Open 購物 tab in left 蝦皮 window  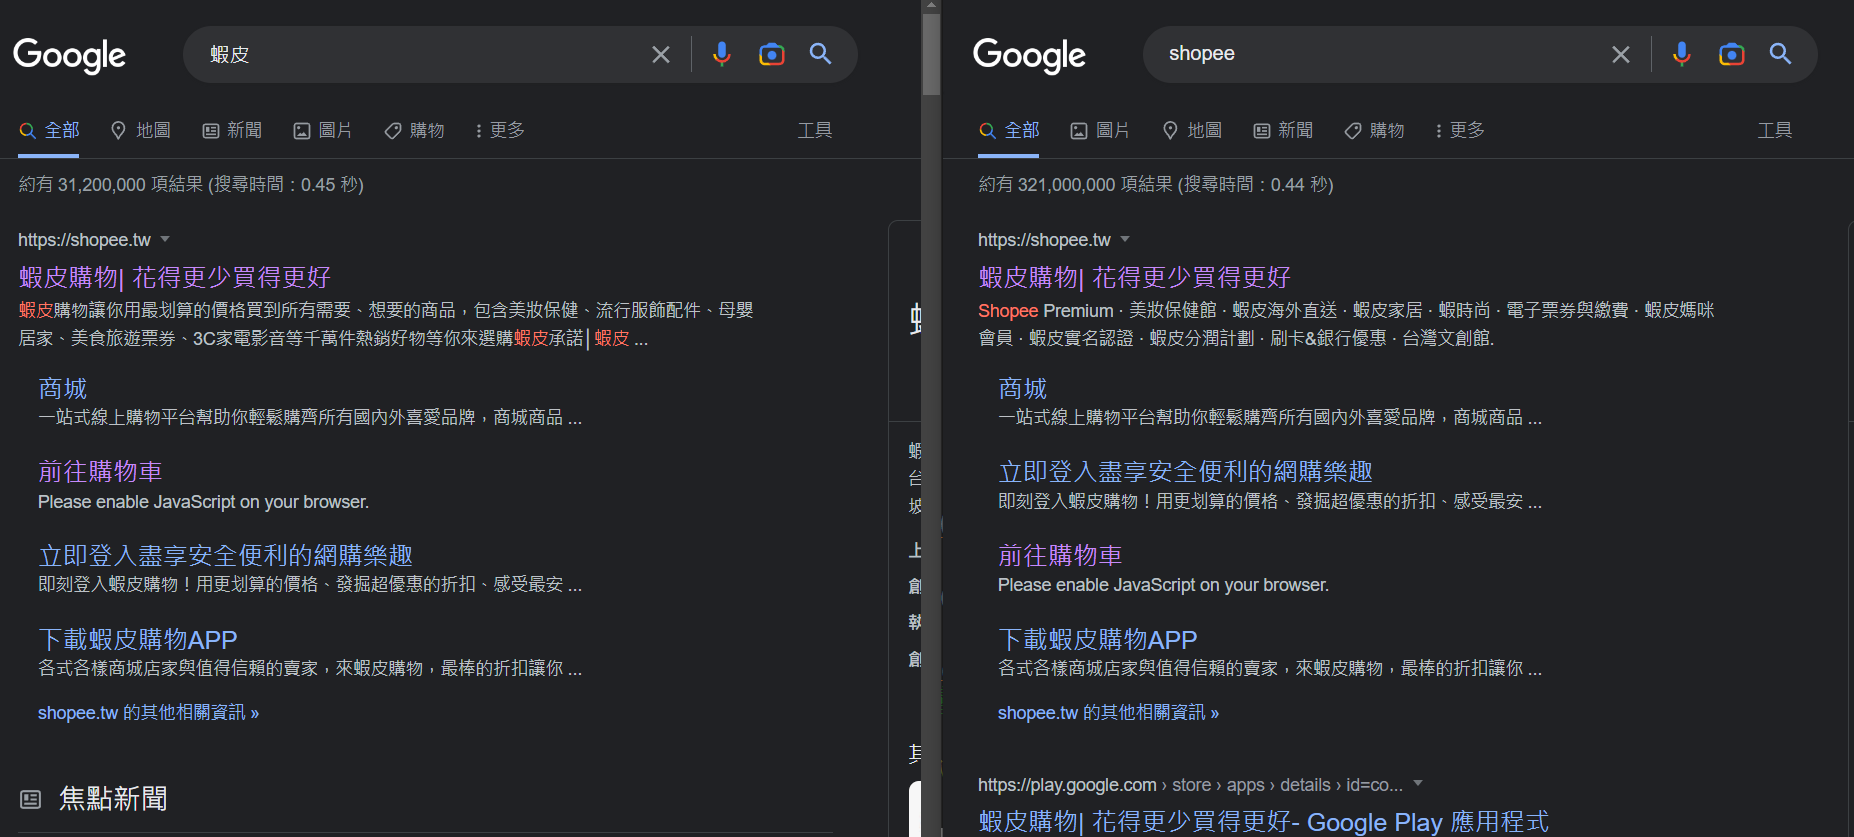tap(414, 130)
